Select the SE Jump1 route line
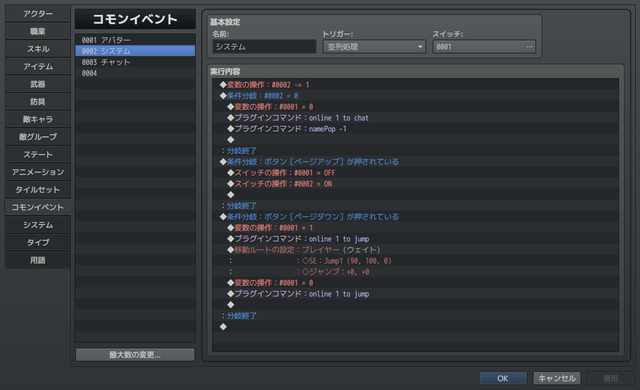This screenshot has width=640, height=390. [x=416, y=261]
